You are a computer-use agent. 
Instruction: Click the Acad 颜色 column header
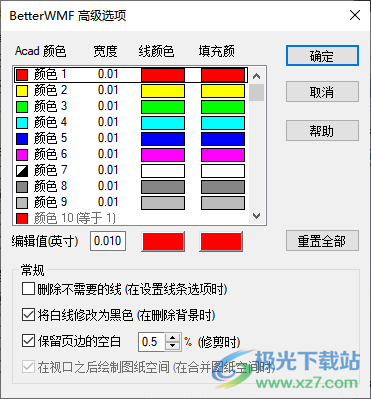click(x=40, y=51)
